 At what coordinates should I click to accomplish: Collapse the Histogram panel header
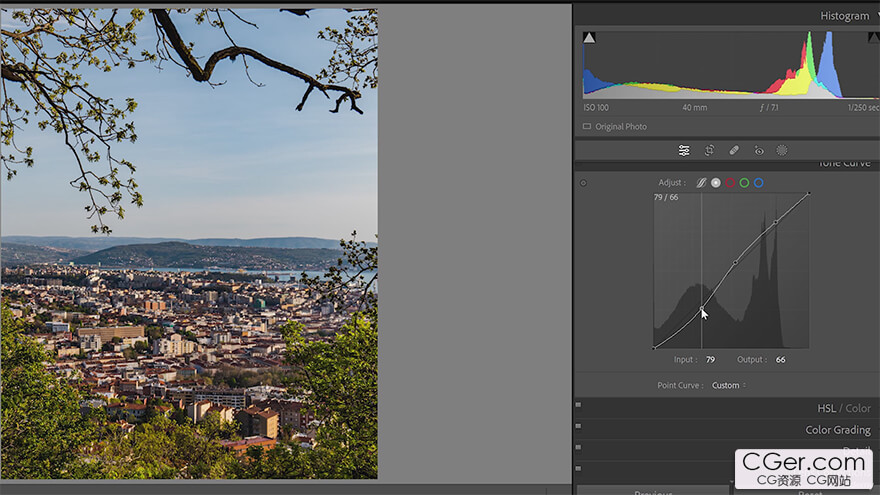(845, 16)
